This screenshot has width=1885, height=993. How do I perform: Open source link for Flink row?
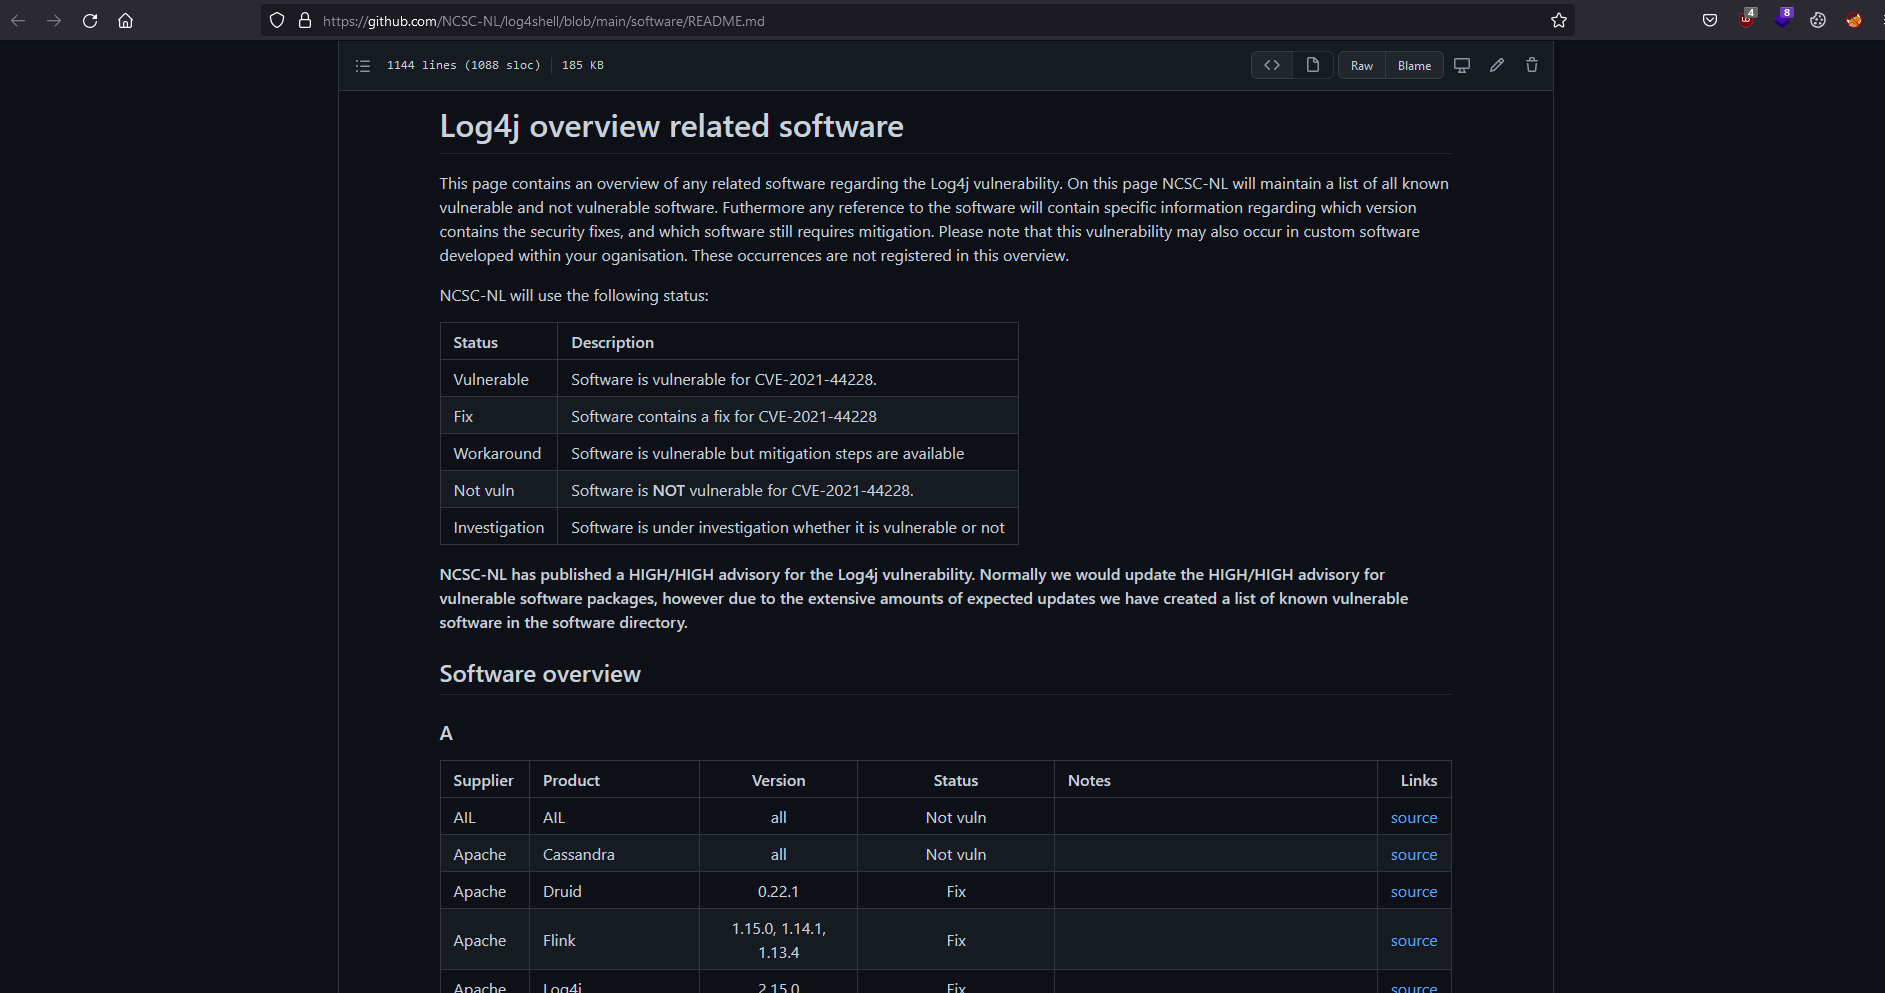tap(1414, 941)
